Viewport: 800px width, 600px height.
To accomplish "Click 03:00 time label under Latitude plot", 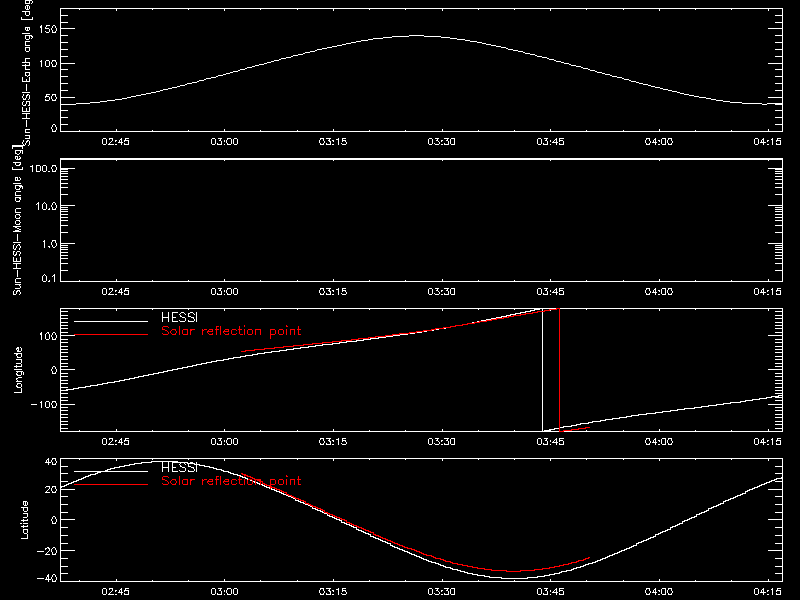I will [x=224, y=591].
